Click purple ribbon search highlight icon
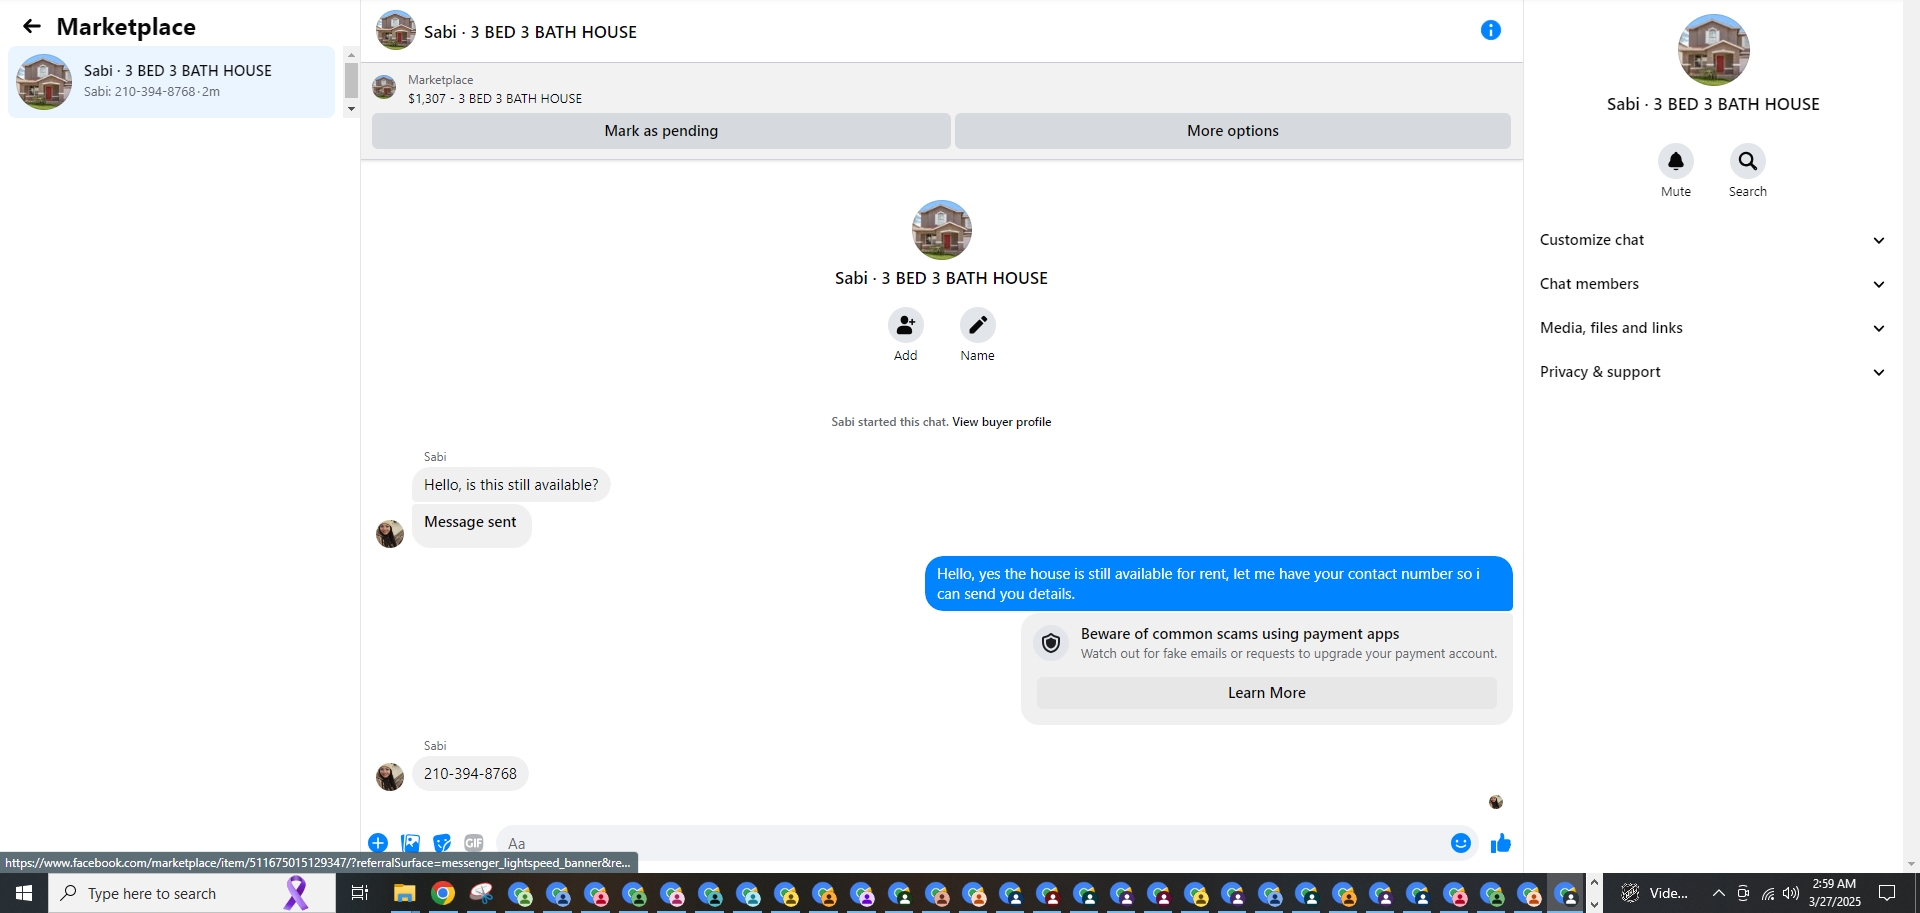Screen dimensions: 1920x913 tap(296, 893)
